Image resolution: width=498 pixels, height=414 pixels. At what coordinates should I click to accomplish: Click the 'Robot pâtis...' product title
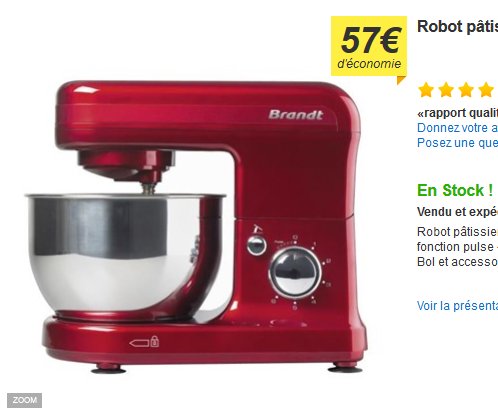tap(457, 27)
